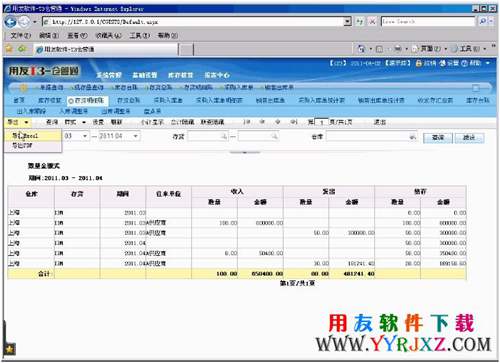
Task: Switch to the 采购入库单 tab
Action: click(x=168, y=100)
